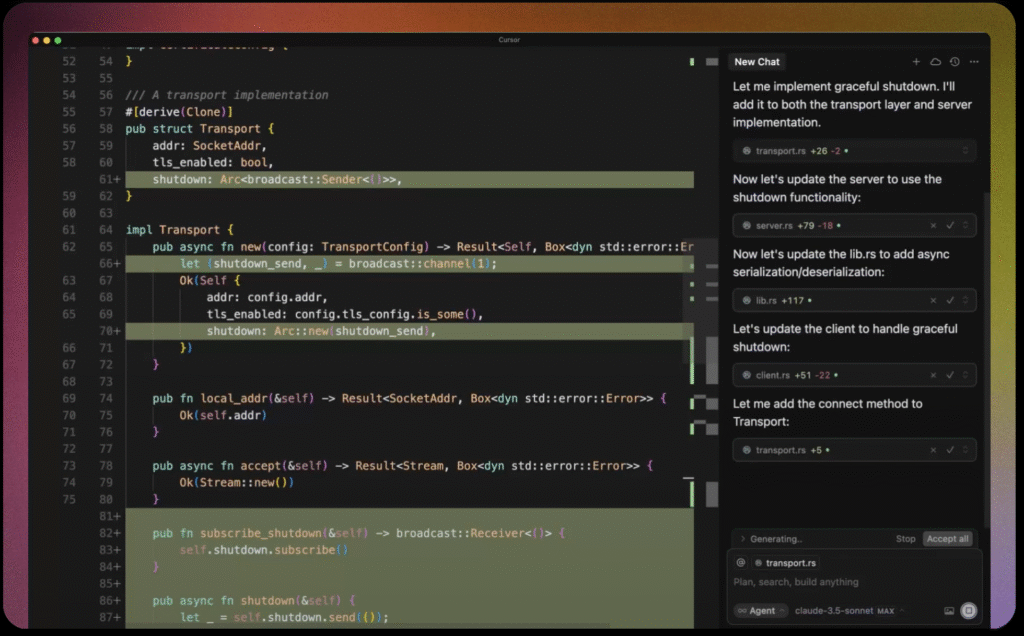This screenshot has width=1024, height=636.
Task: Reject lib.rs changes with the X icon
Action: pyautogui.click(x=933, y=300)
